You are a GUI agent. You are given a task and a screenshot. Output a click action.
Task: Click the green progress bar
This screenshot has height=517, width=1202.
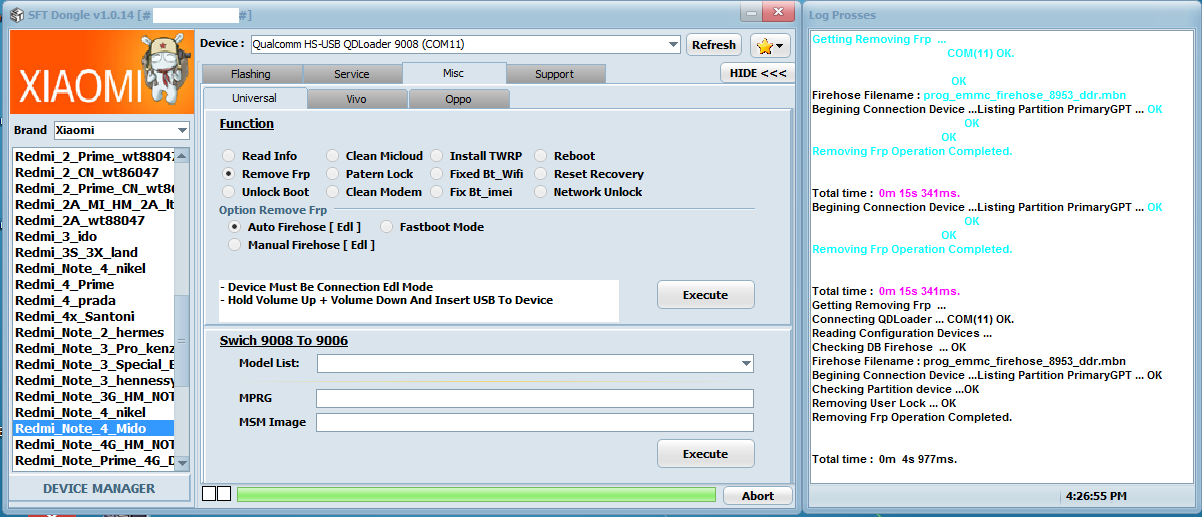476,495
